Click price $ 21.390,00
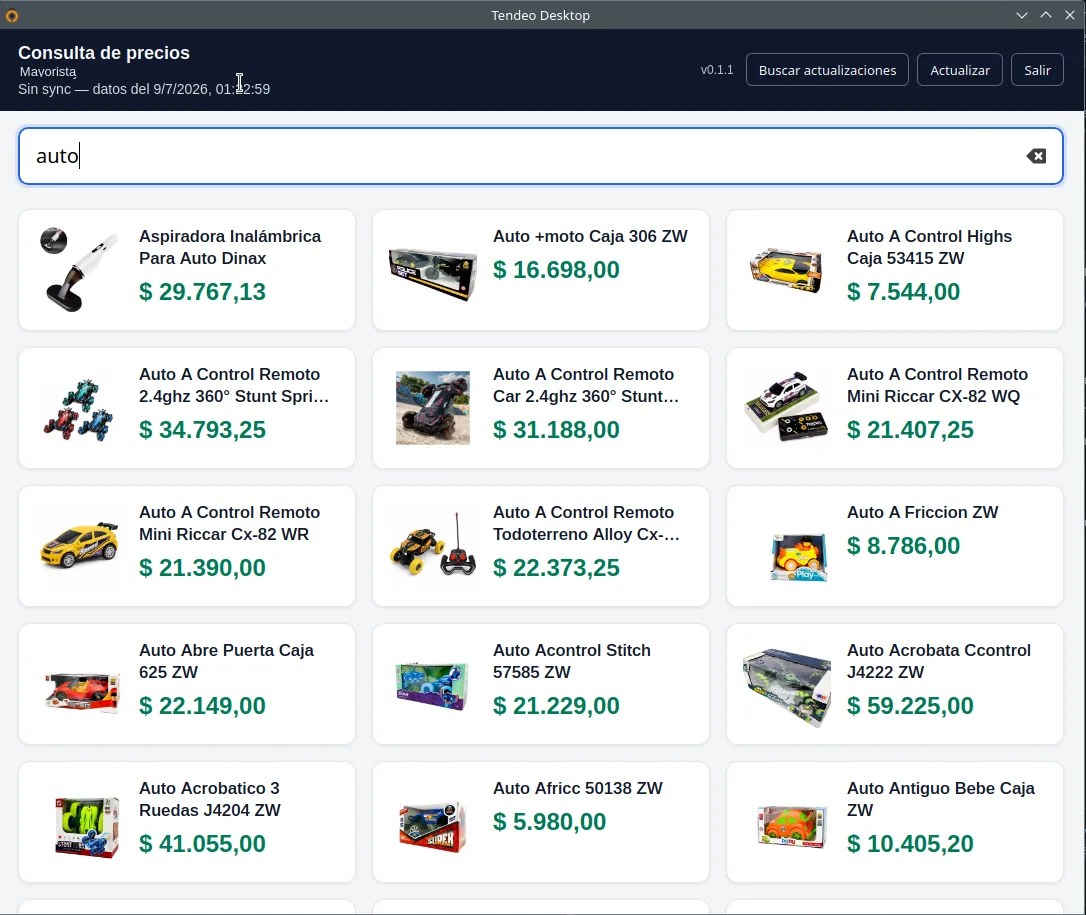This screenshot has height=915, width=1086. pyautogui.click(x=202, y=567)
